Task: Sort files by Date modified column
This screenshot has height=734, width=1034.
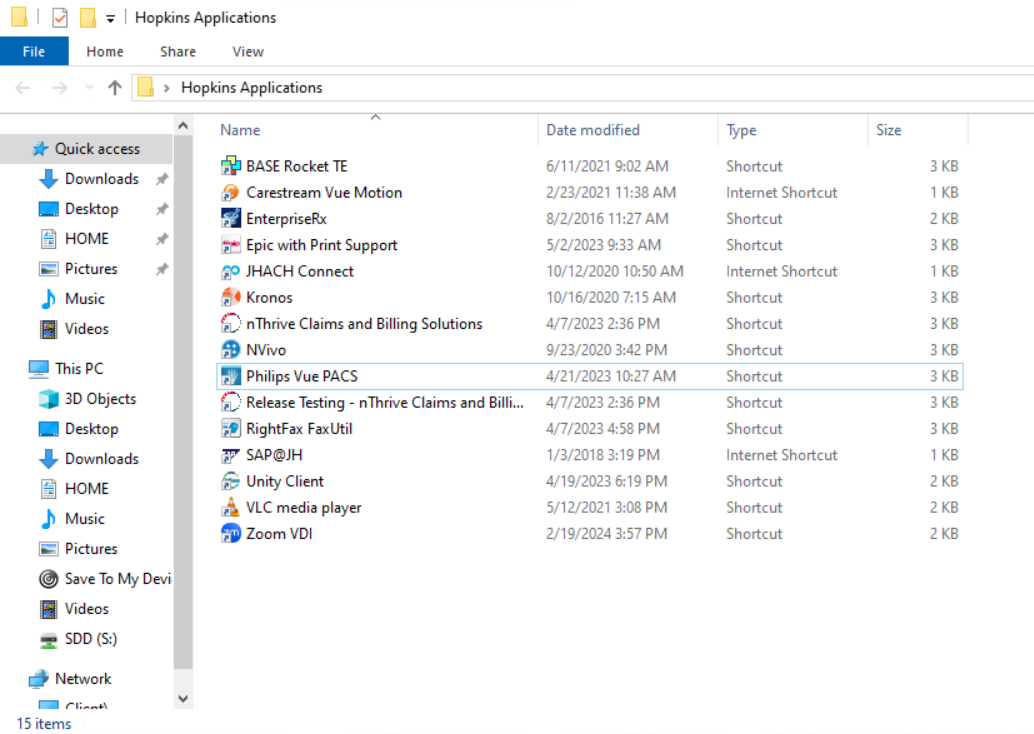Action: coord(592,130)
